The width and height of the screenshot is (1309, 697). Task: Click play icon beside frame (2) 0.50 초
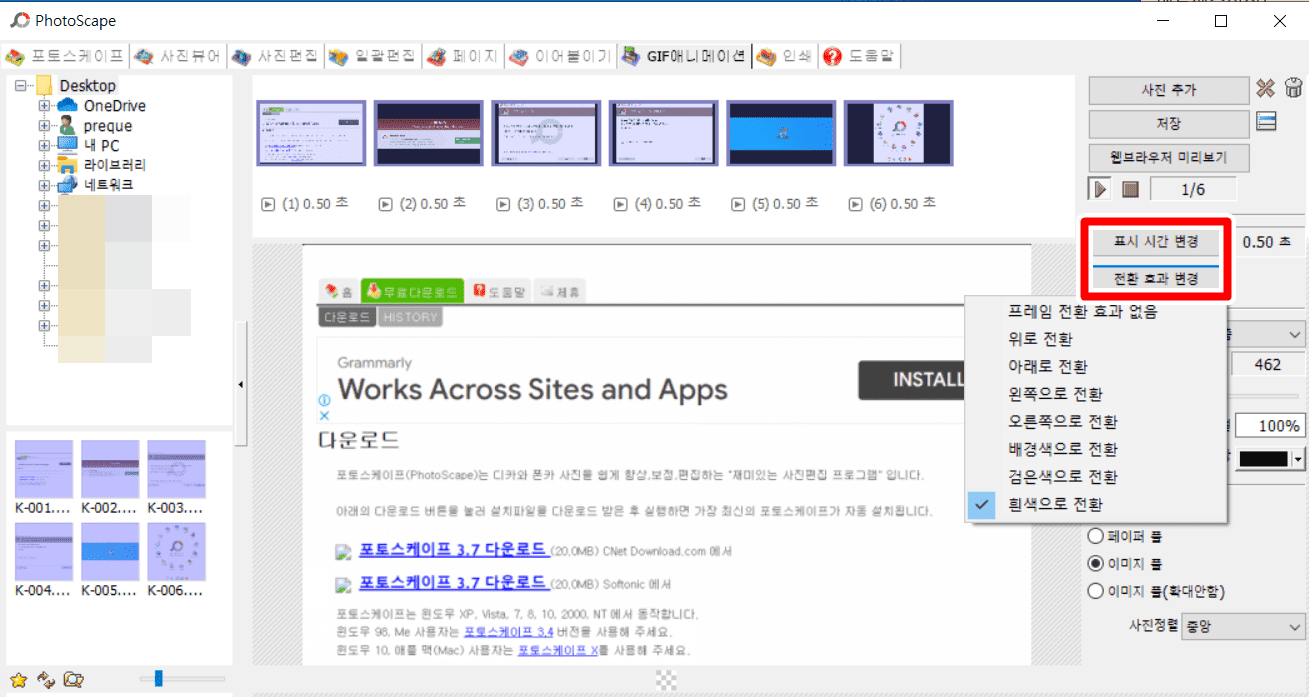click(386, 204)
